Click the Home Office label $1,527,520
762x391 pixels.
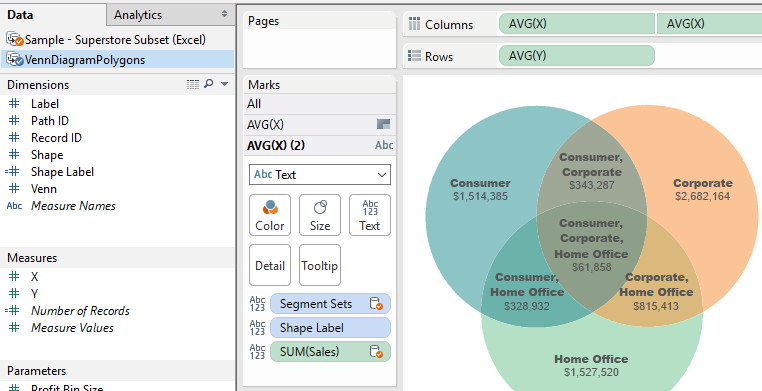coord(591,366)
